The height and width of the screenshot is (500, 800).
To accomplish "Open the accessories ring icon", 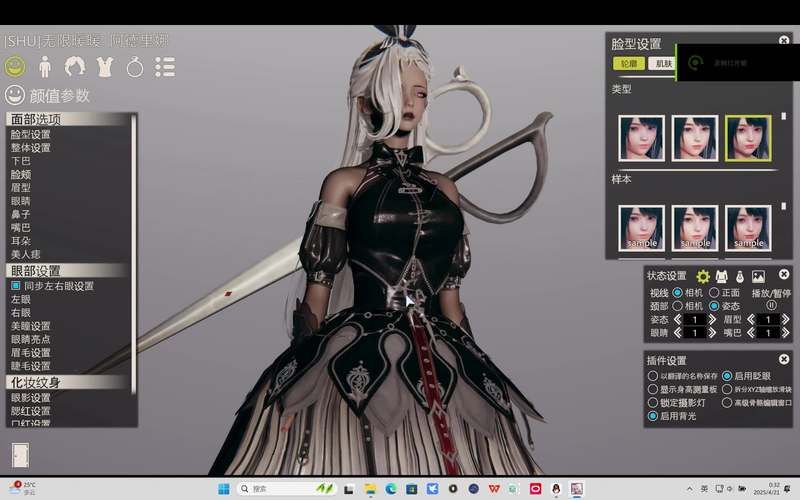I will (135, 67).
